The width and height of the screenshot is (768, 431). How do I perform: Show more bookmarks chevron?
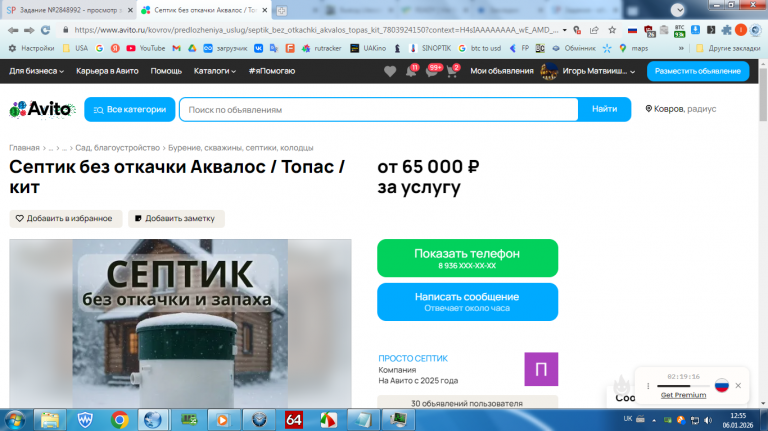click(681, 48)
